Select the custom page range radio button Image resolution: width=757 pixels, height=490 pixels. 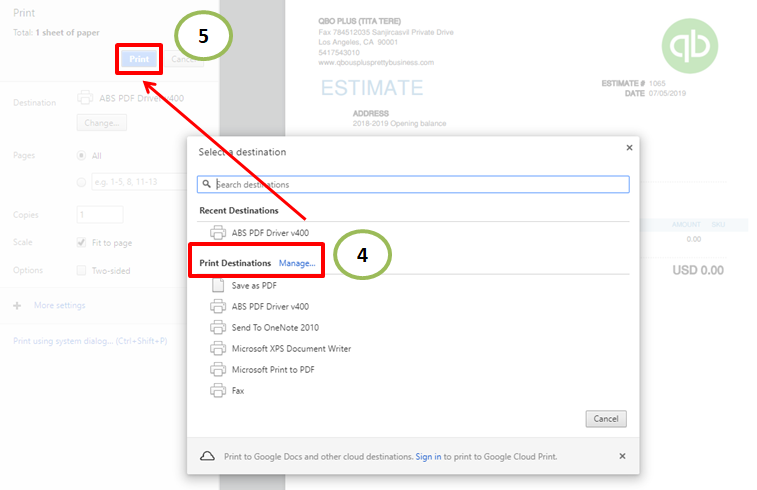tap(81, 182)
